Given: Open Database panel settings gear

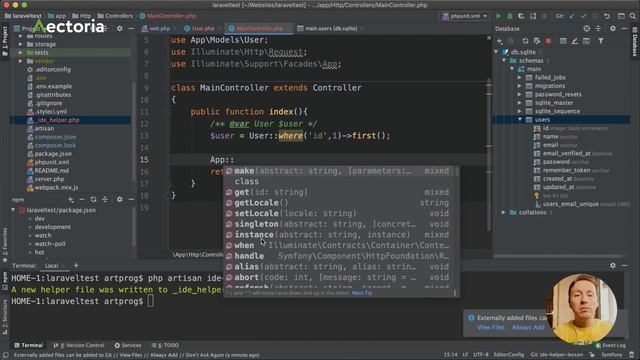Looking at the screenshot, I should point(613,29).
